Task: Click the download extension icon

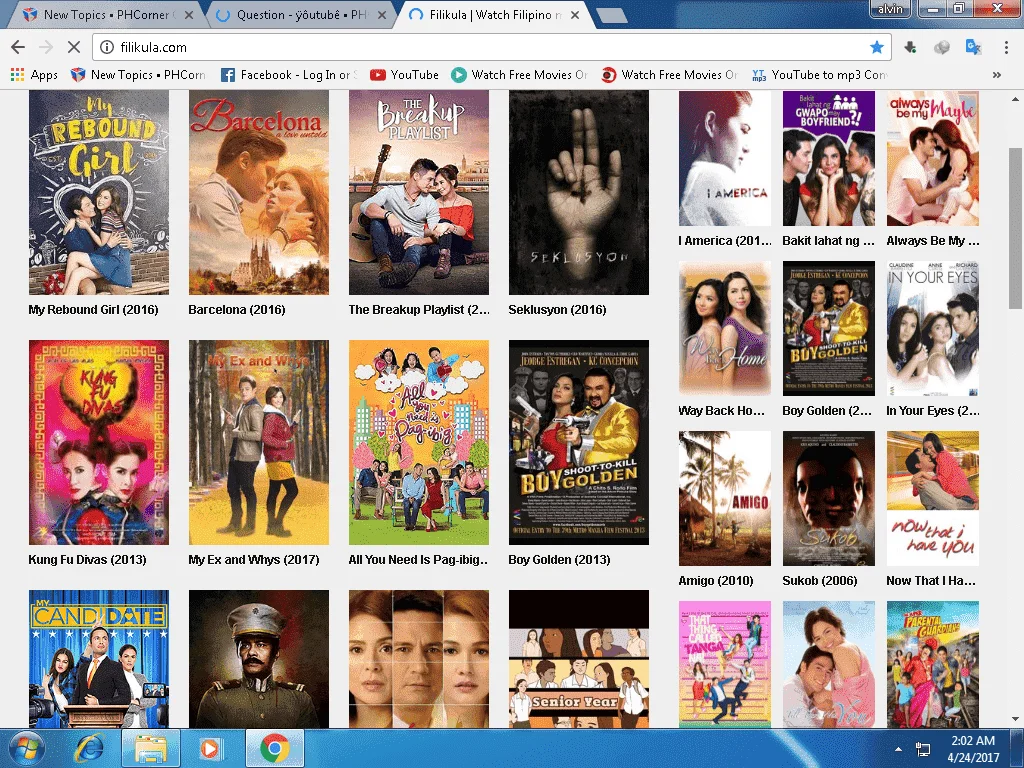Action: coord(910,47)
